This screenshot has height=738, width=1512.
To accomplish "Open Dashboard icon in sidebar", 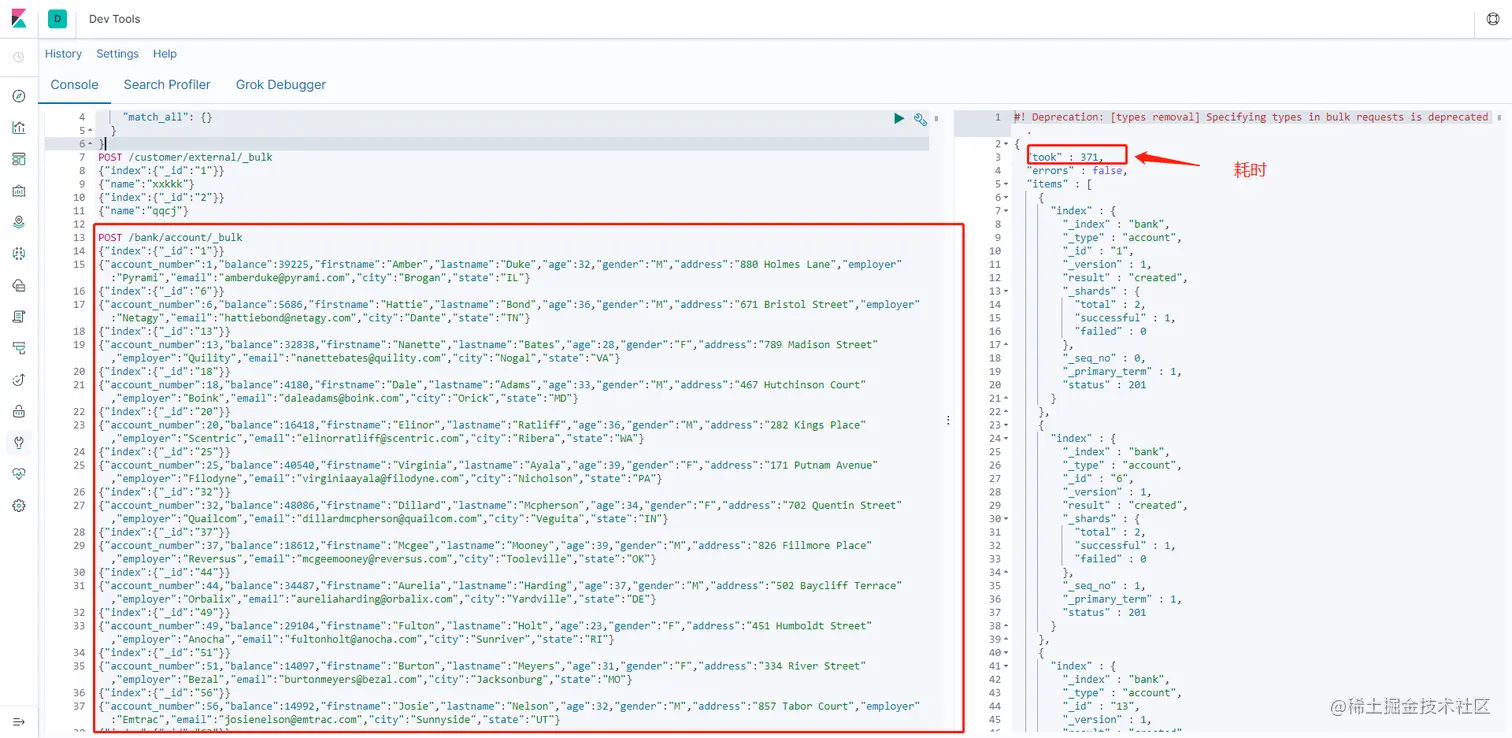I will (x=19, y=159).
